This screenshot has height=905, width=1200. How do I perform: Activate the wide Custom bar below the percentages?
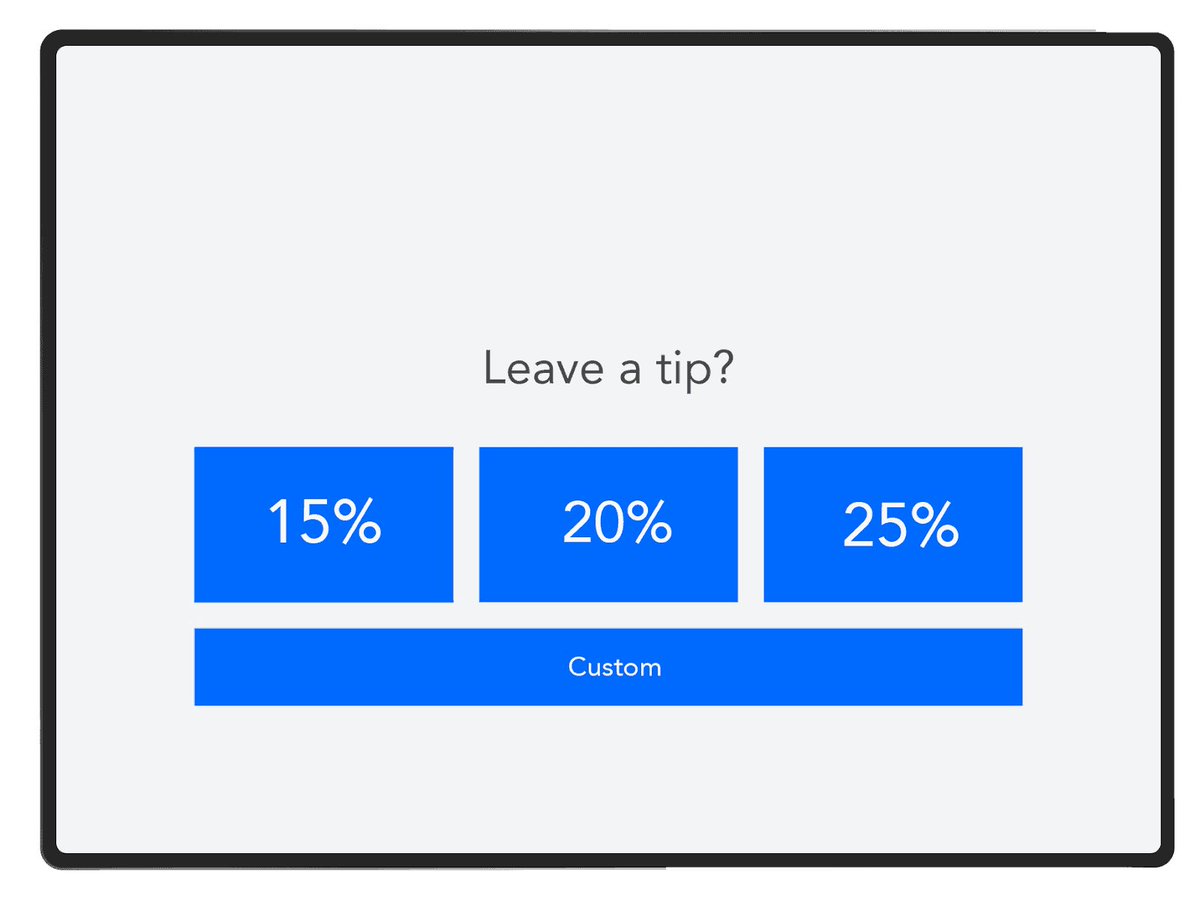point(608,667)
